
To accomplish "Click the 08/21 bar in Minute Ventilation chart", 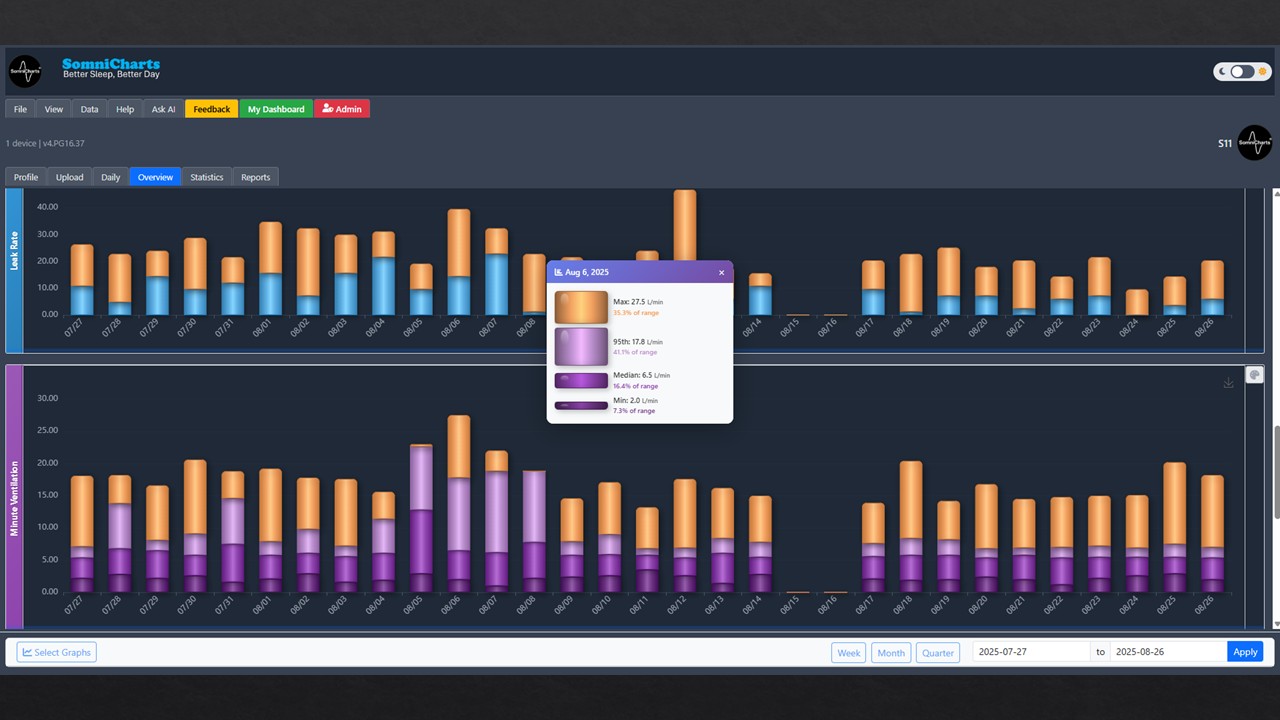I will pos(1023,546).
